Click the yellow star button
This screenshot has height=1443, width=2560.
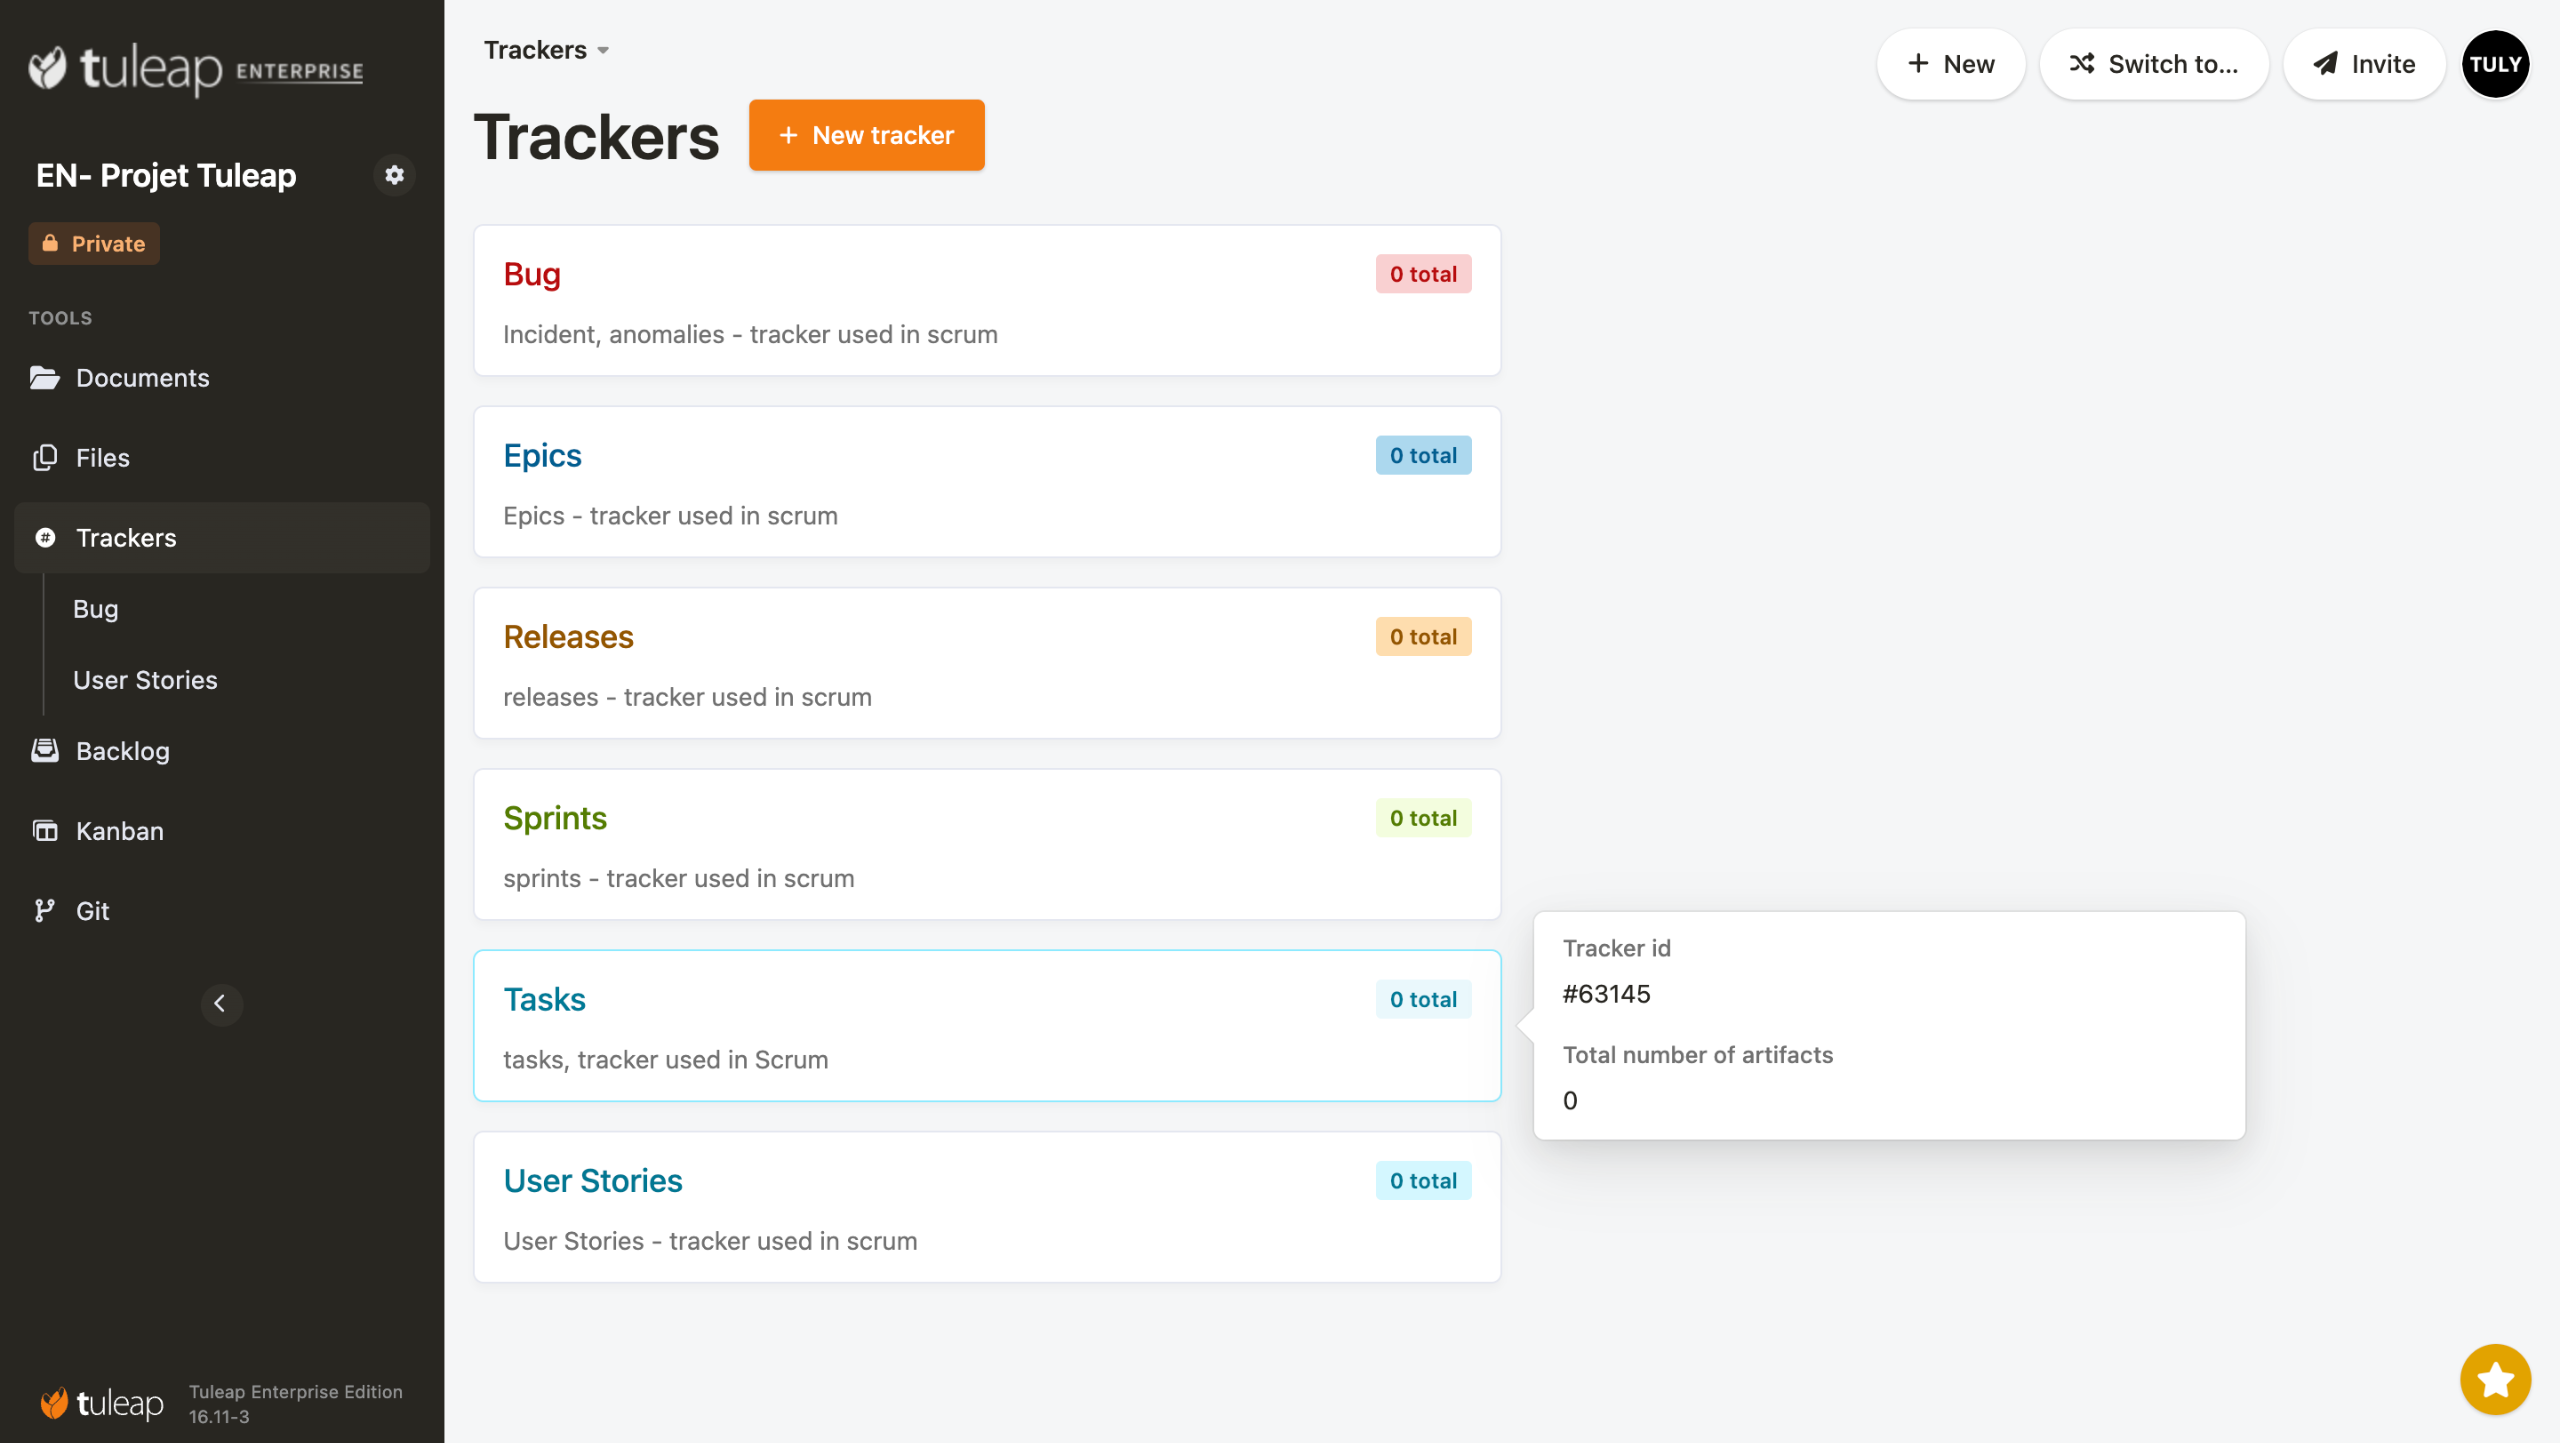coord(2494,1379)
